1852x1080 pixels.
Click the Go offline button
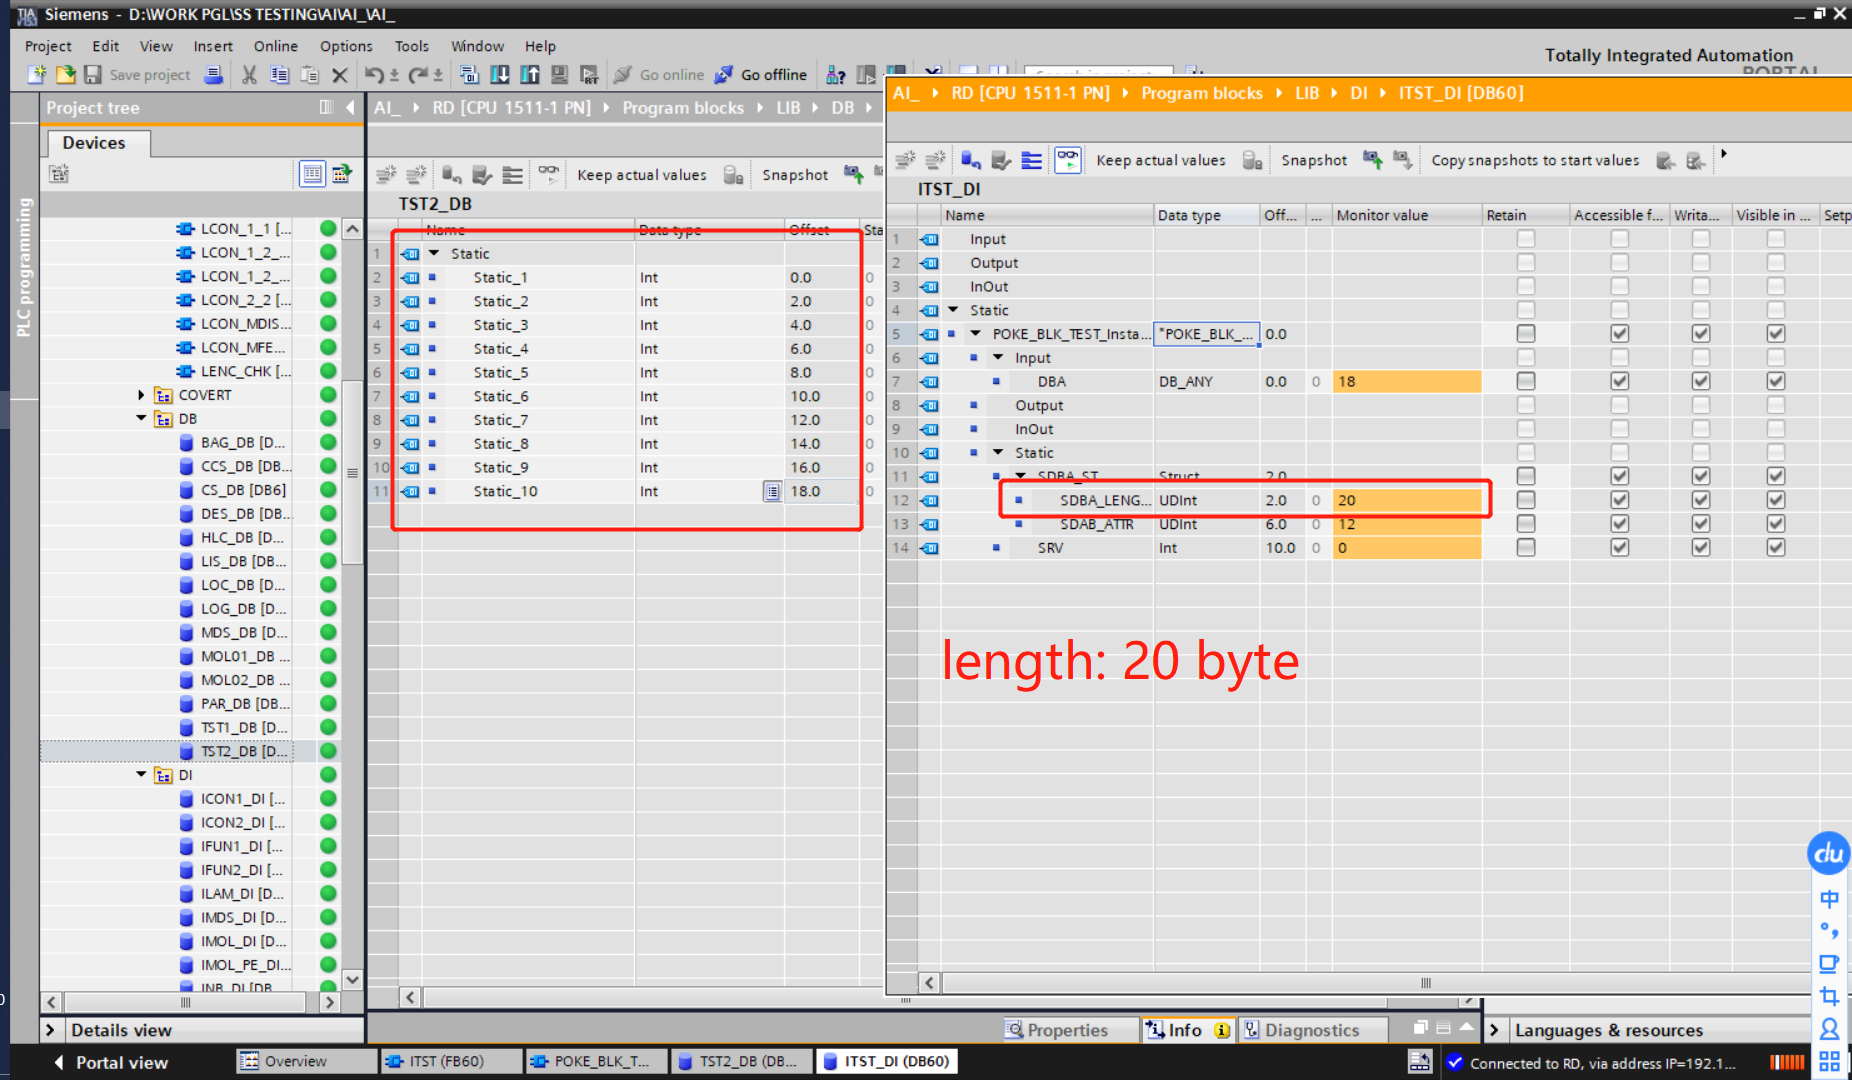[x=761, y=75]
